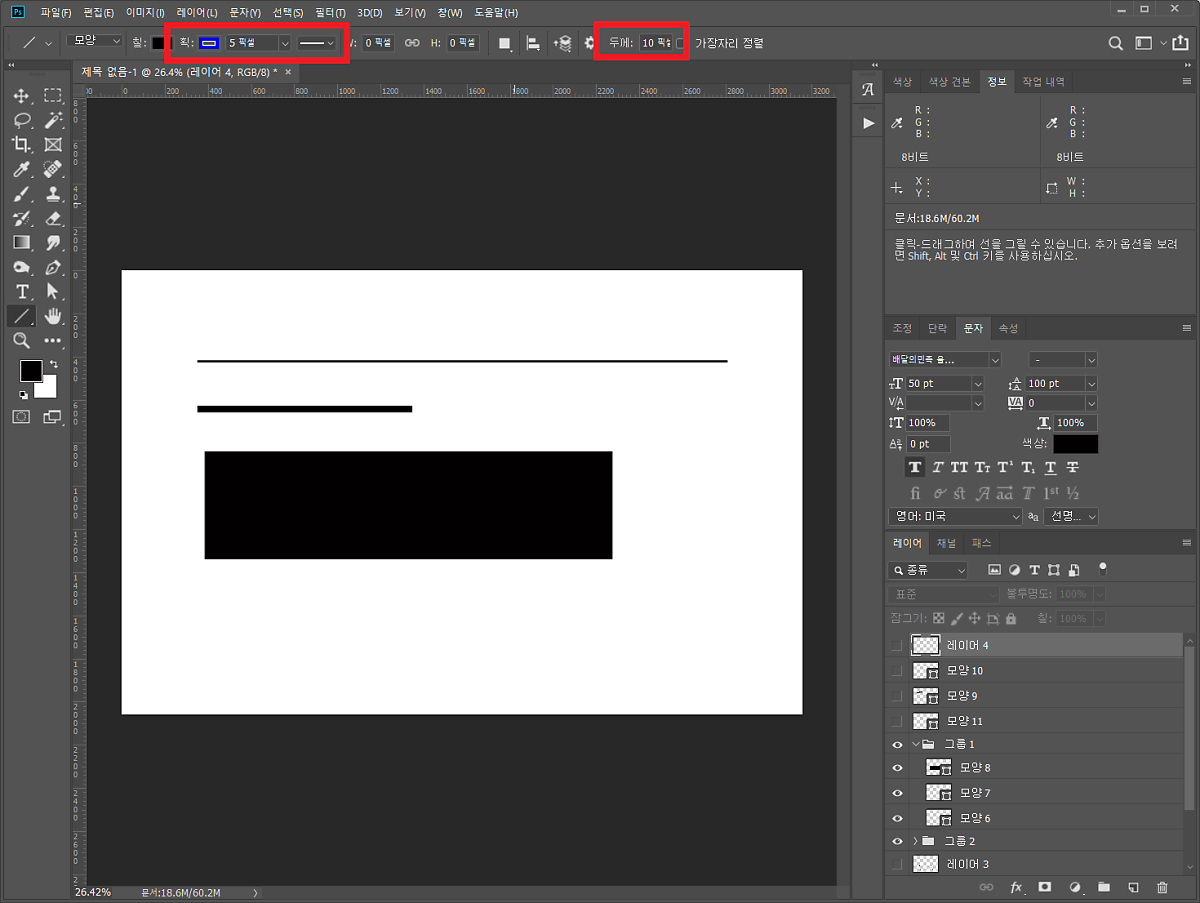The image size is (1200, 903).
Task: Open the stroke color swatch
Action: 209,43
